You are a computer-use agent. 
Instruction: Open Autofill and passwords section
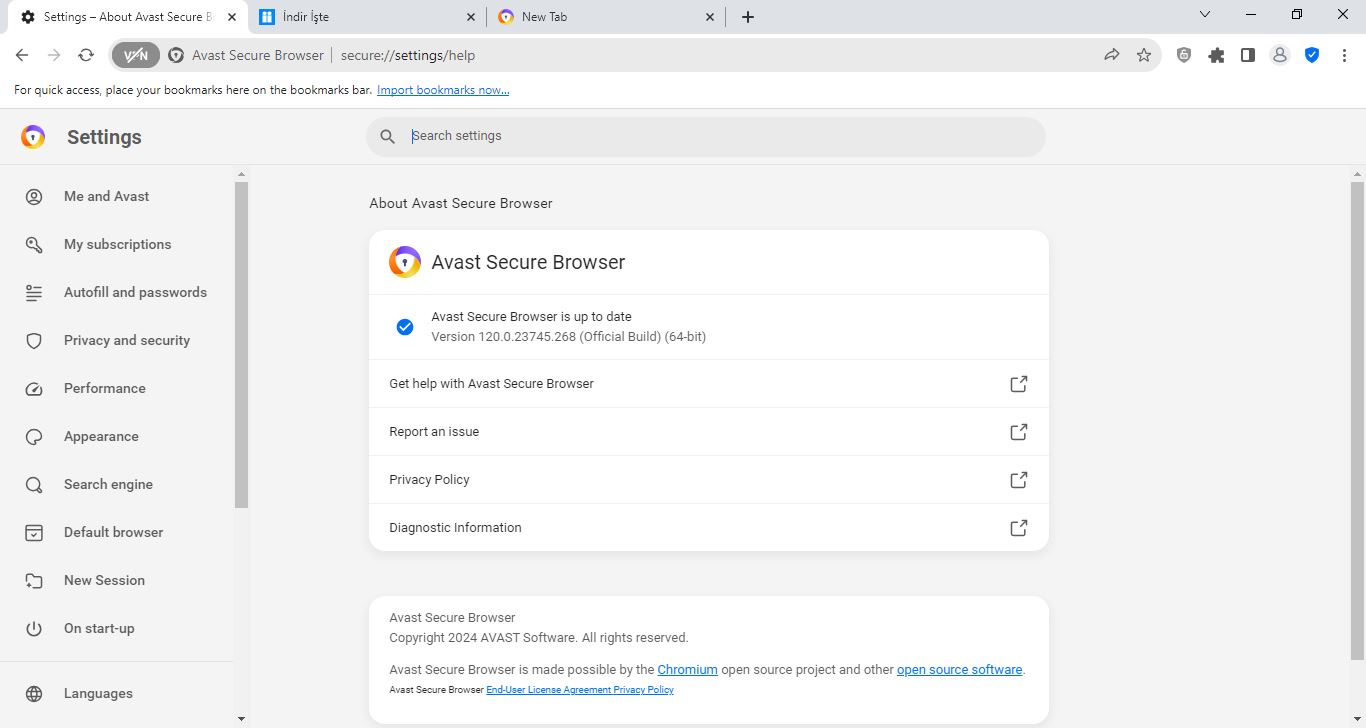[117, 292]
